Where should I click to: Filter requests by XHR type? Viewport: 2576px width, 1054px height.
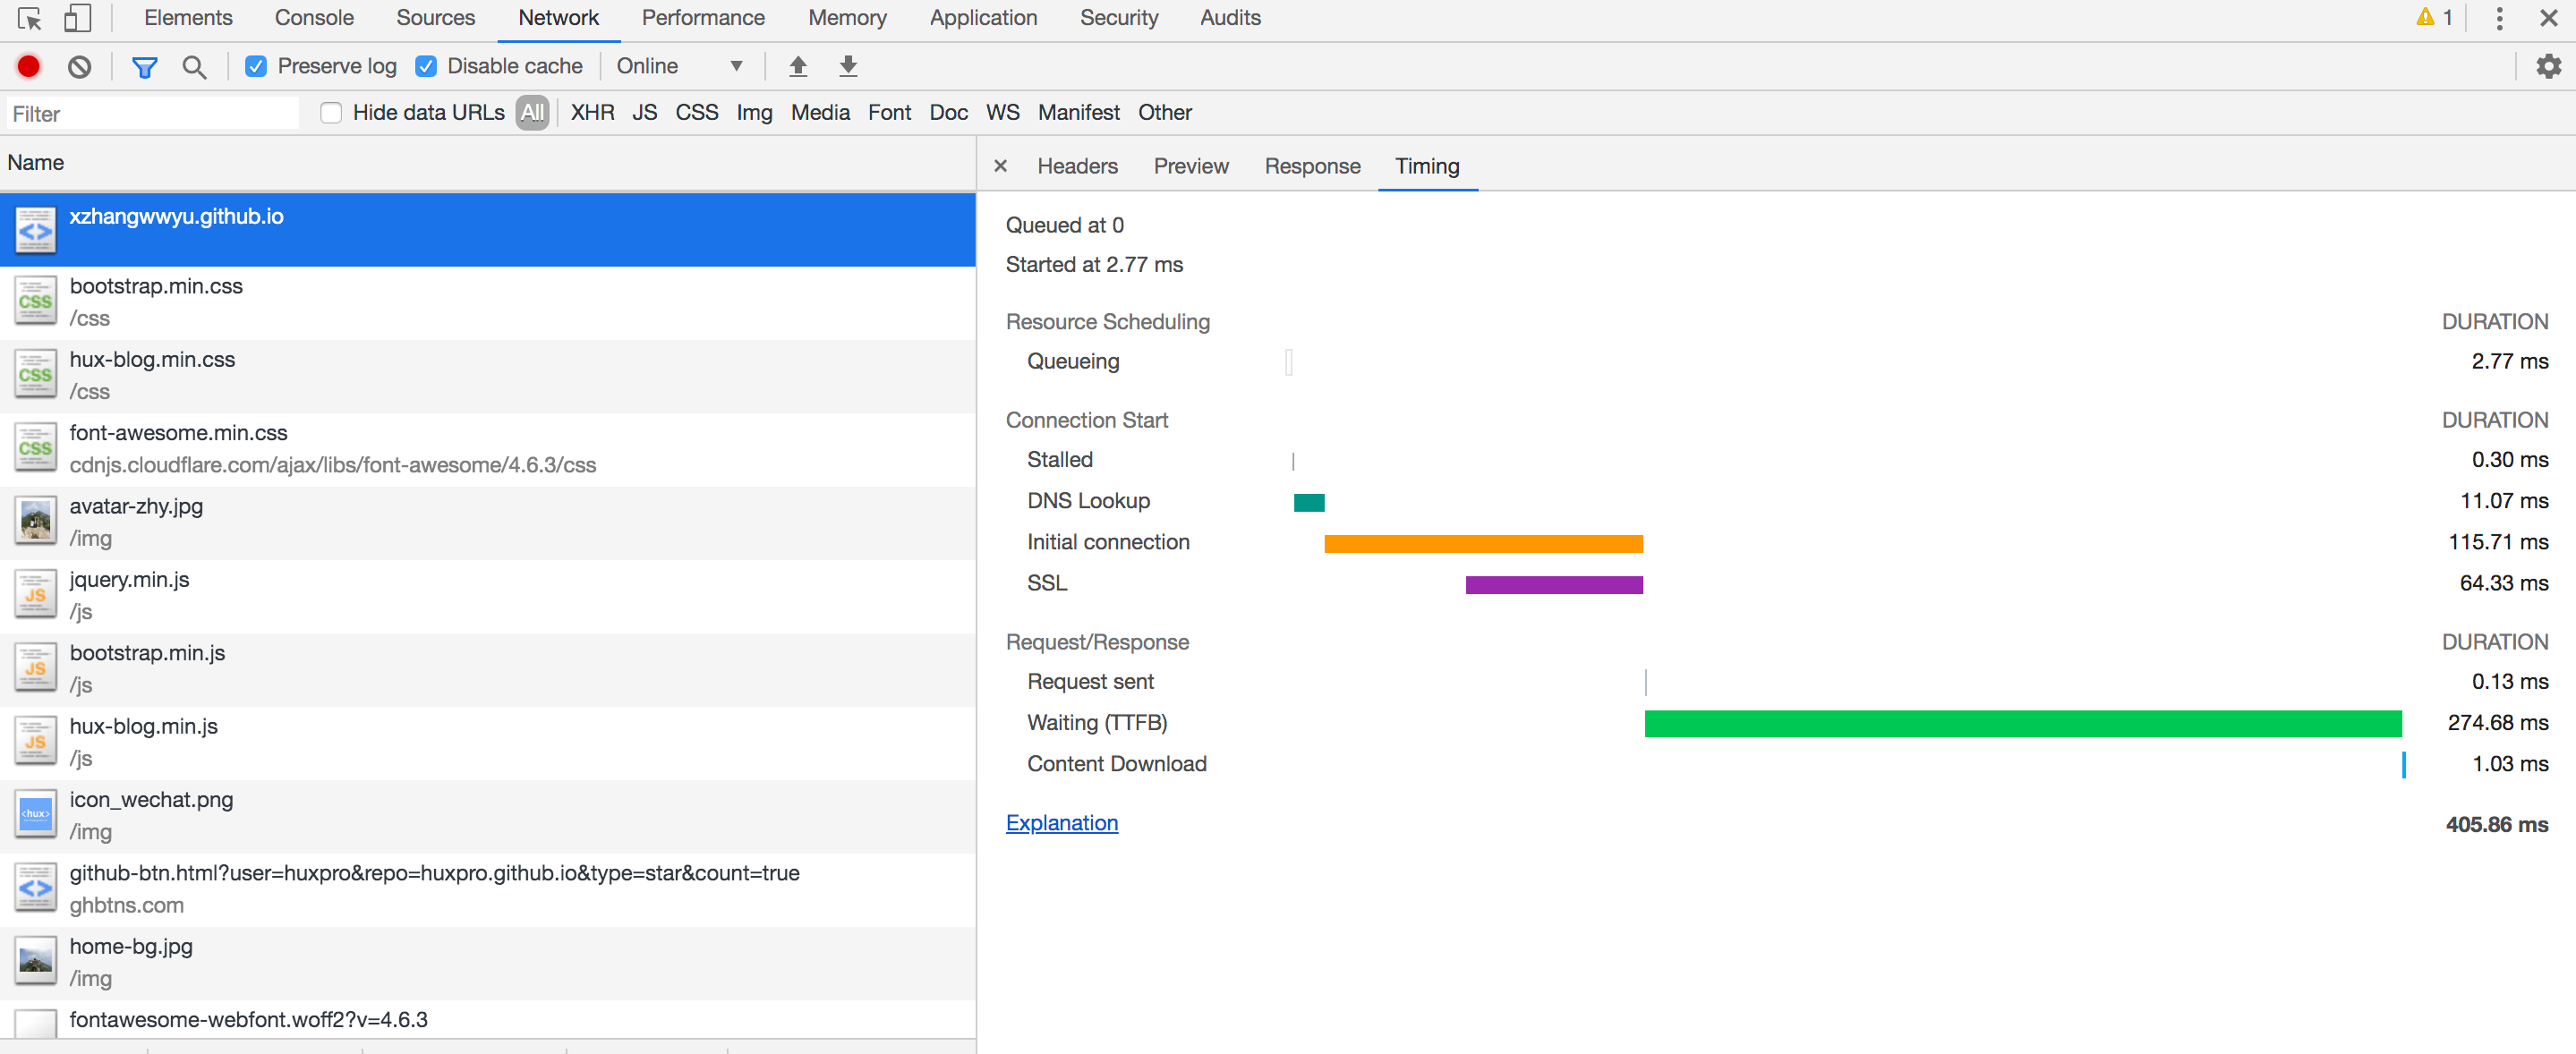click(592, 112)
